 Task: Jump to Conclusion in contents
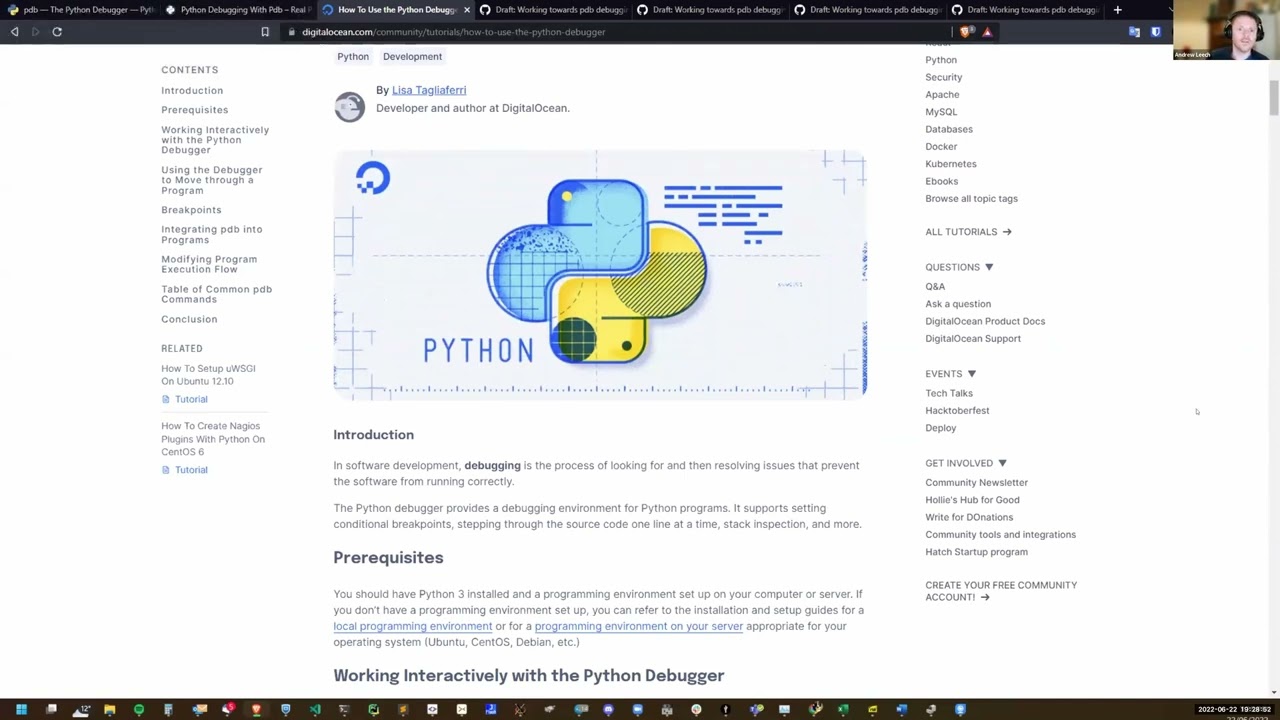[x=189, y=319]
